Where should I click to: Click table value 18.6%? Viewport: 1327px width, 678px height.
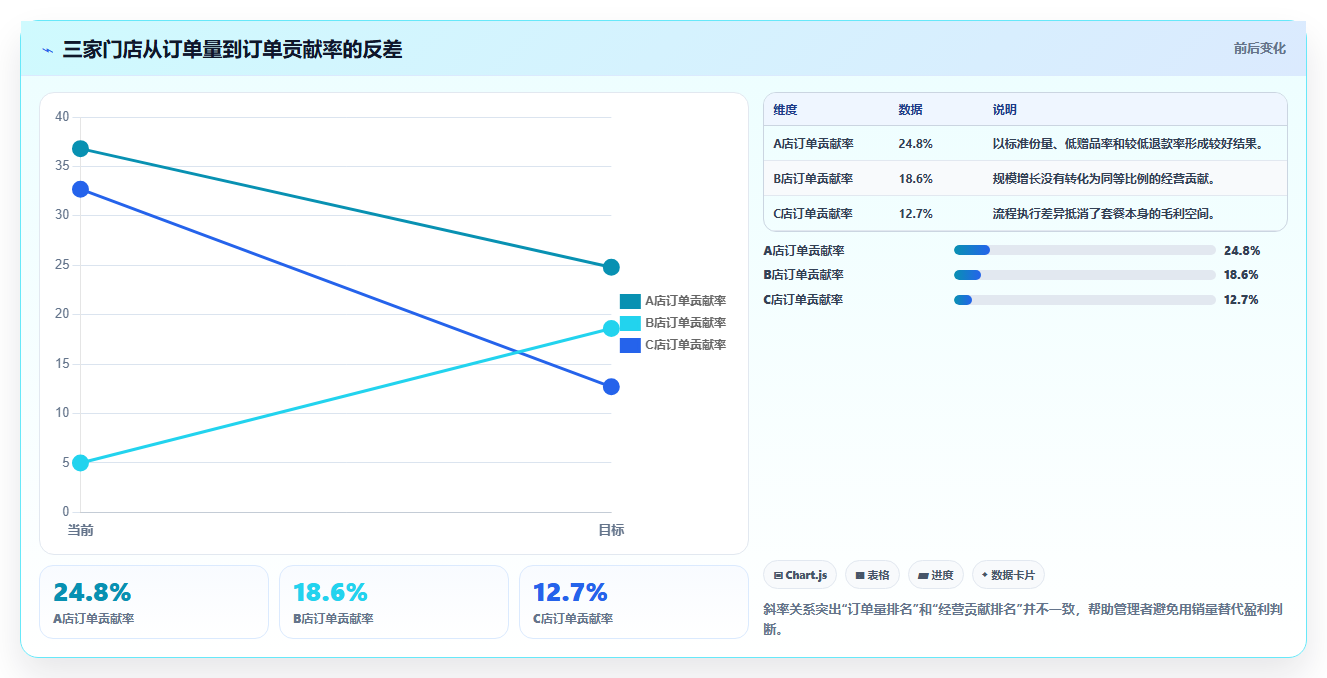(915, 179)
